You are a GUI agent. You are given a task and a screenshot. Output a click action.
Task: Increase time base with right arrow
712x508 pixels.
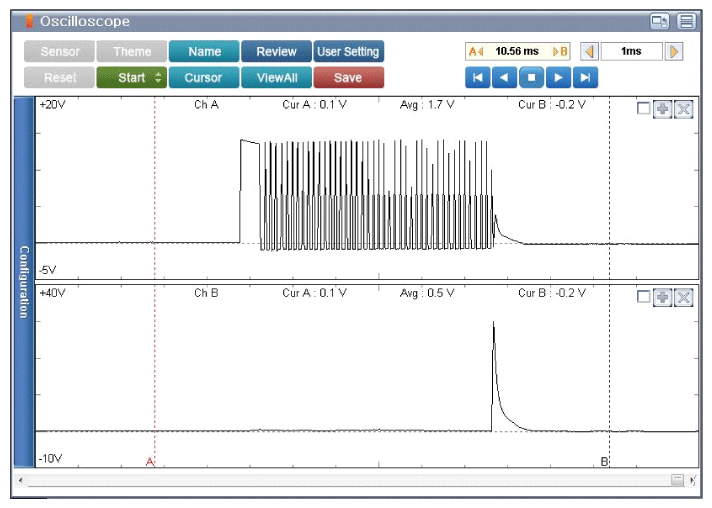(674, 51)
